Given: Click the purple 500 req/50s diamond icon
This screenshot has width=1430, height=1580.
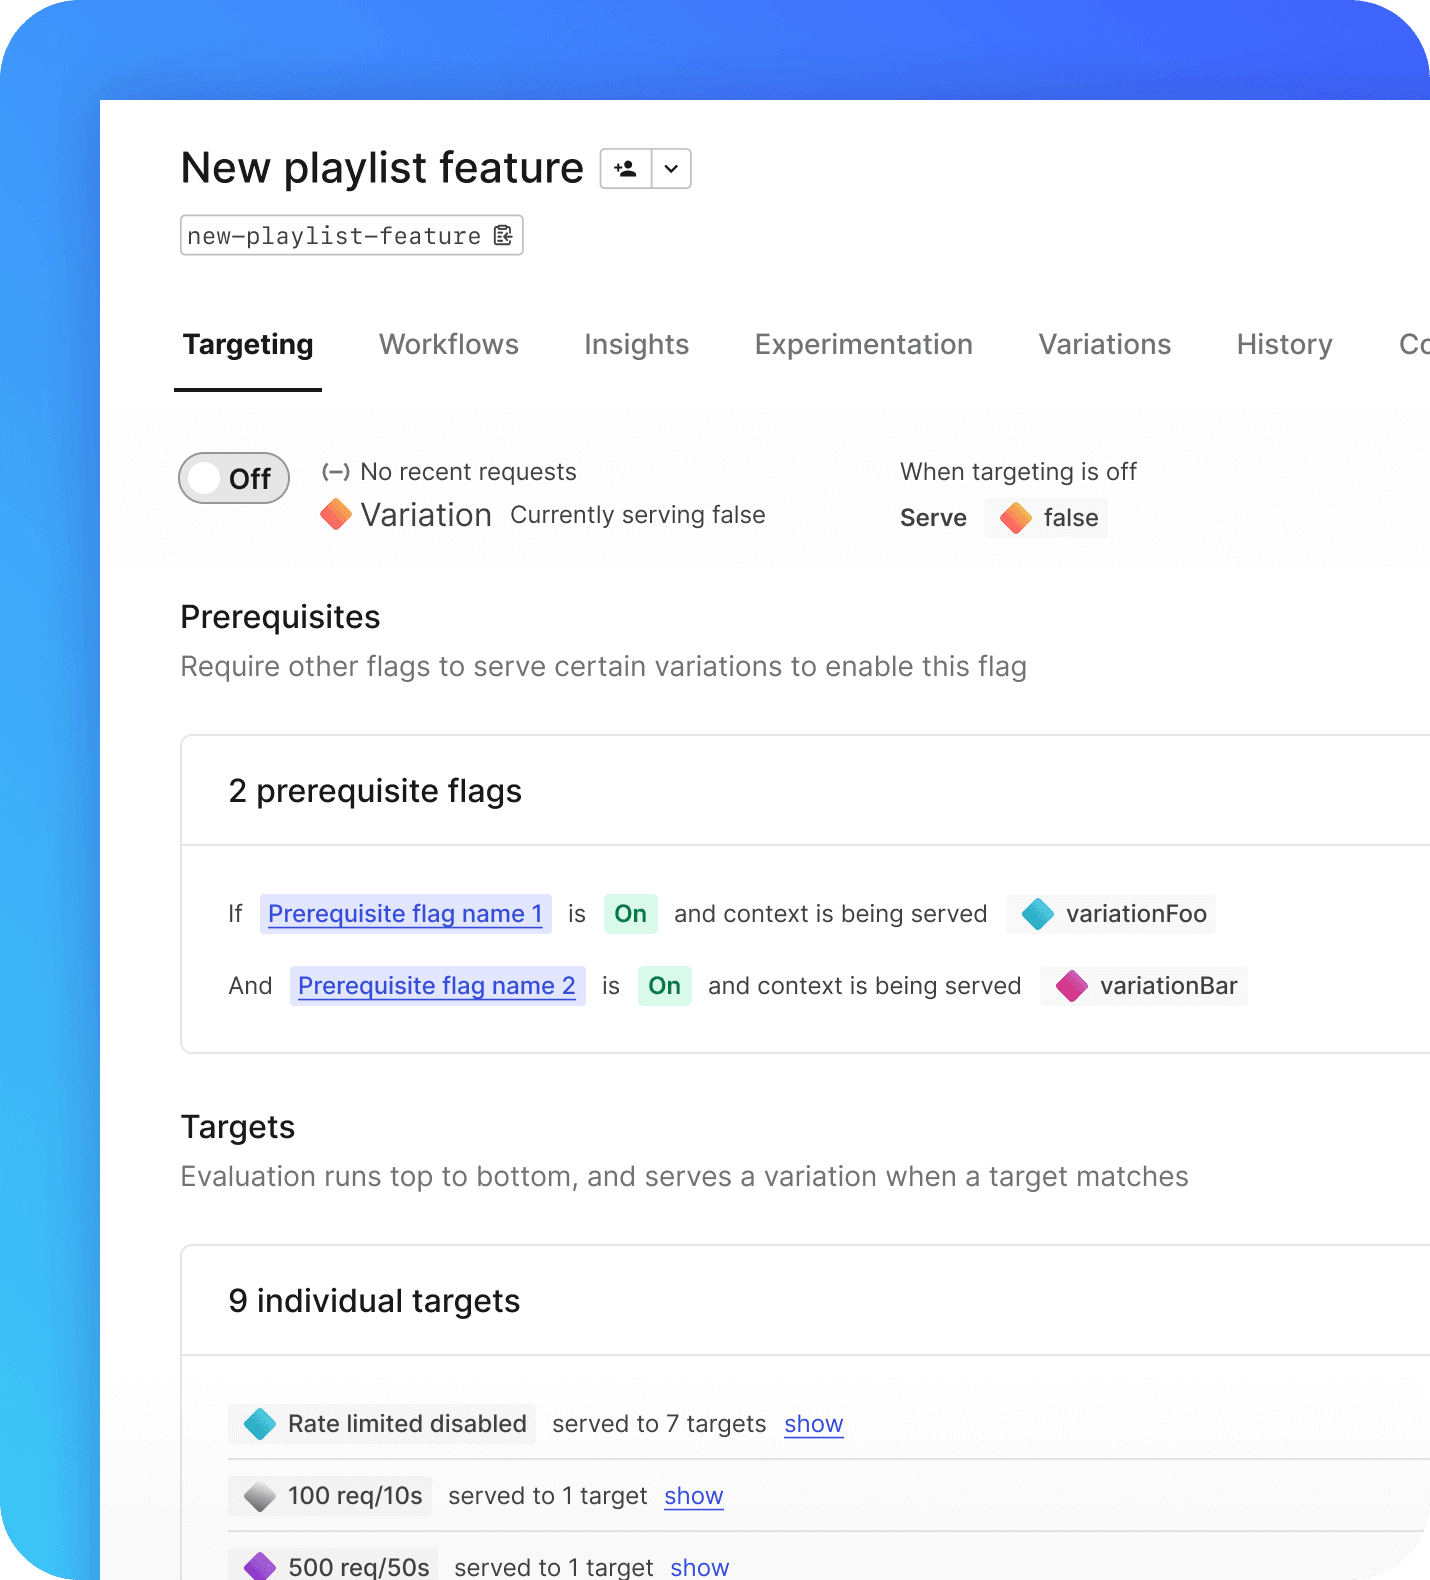Looking at the screenshot, I should [260, 1566].
